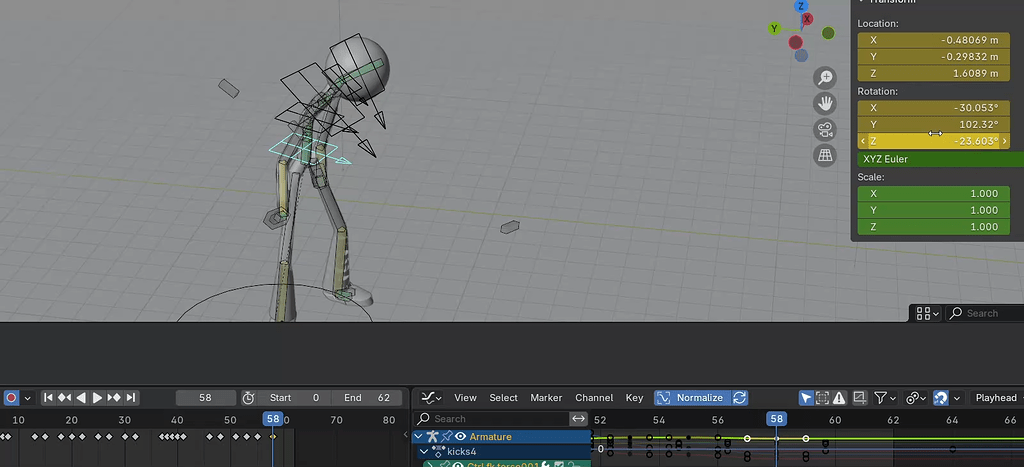Screen dimensions: 1024x467
Task: Open the View menu in graph editor
Action: (x=466, y=398)
